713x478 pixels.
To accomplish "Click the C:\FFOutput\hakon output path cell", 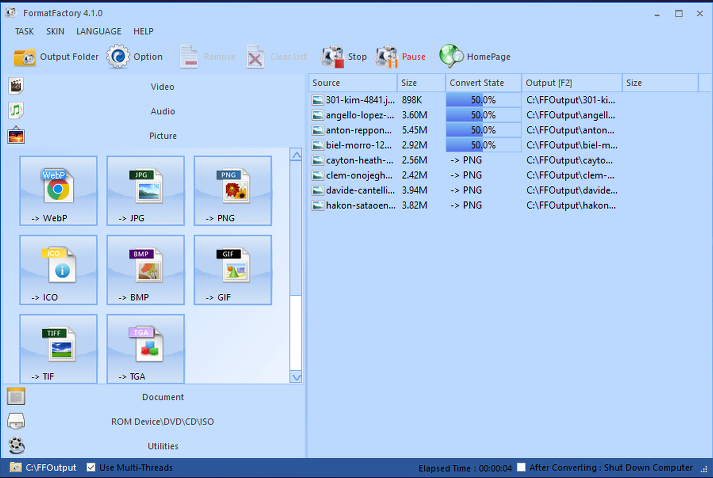I will click(x=571, y=205).
